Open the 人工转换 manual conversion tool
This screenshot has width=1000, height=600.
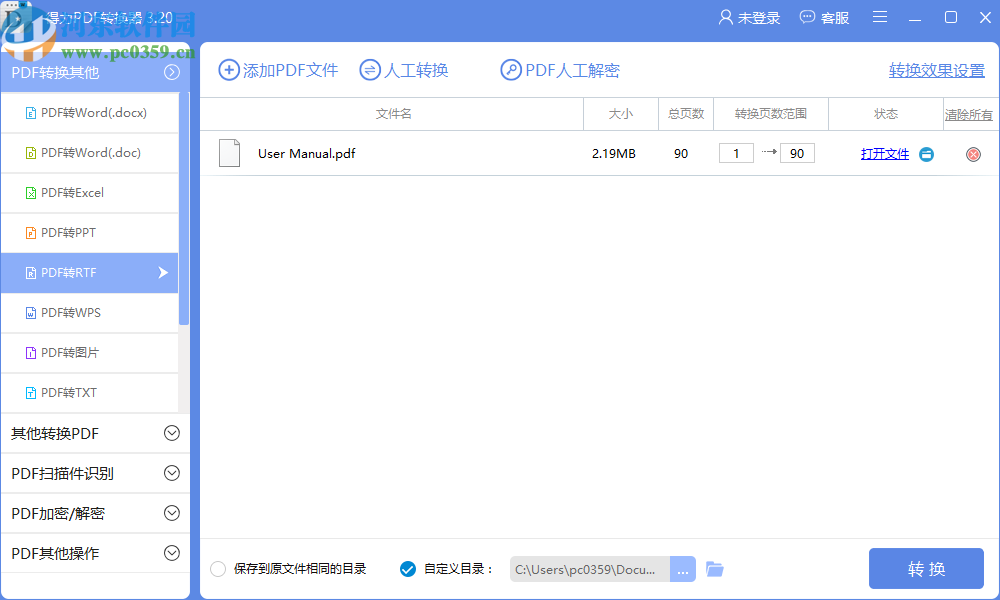403,70
